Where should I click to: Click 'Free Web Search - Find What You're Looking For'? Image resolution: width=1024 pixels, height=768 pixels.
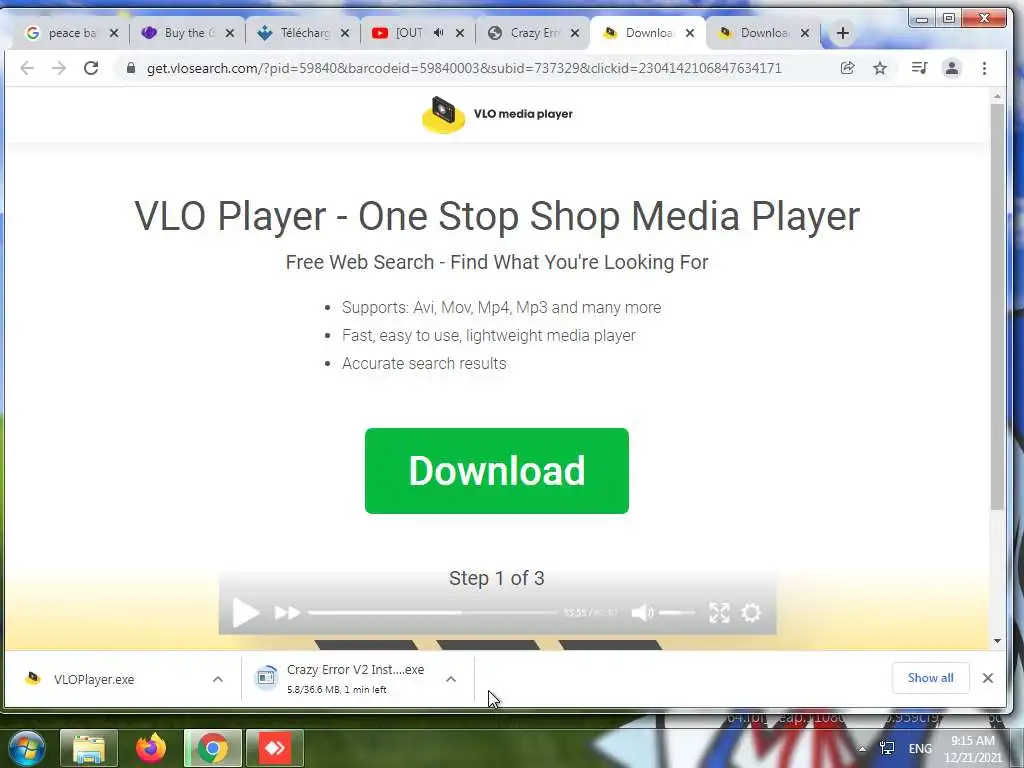click(497, 262)
